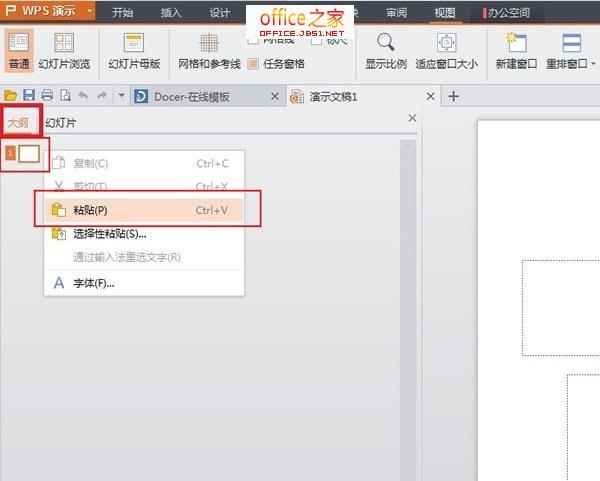600x481 pixels.
Task: Choose 粘贴(P) from the context menu
Action: point(90,210)
